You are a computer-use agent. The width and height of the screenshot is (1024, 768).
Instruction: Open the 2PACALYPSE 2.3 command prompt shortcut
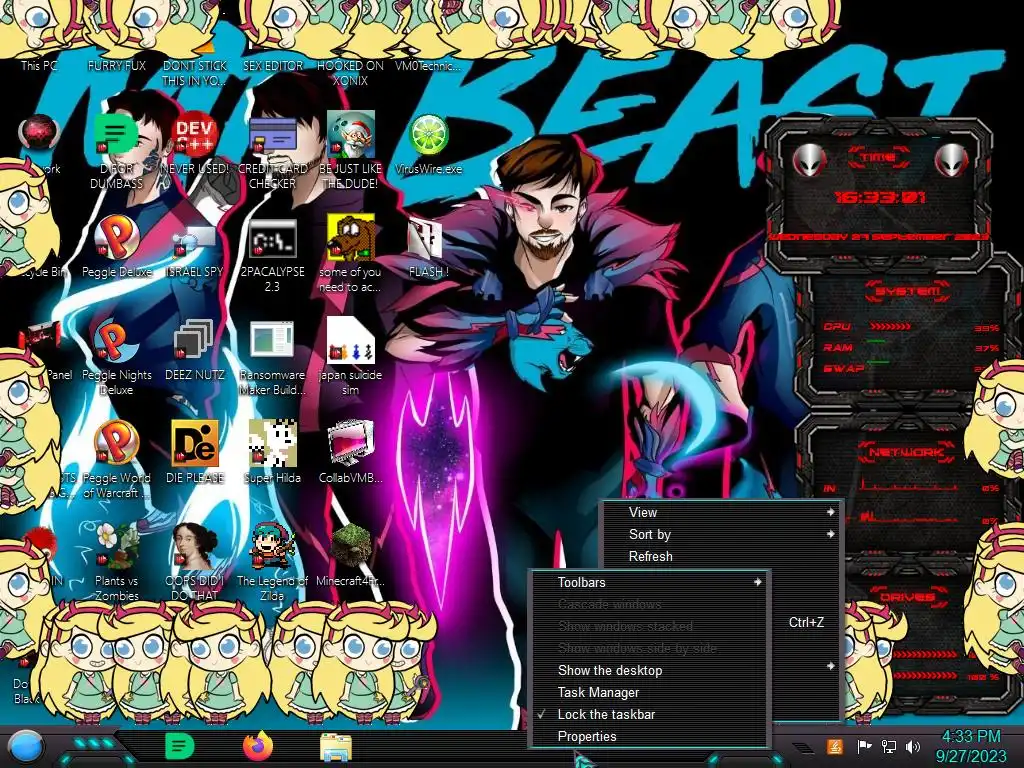click(272, 238)
